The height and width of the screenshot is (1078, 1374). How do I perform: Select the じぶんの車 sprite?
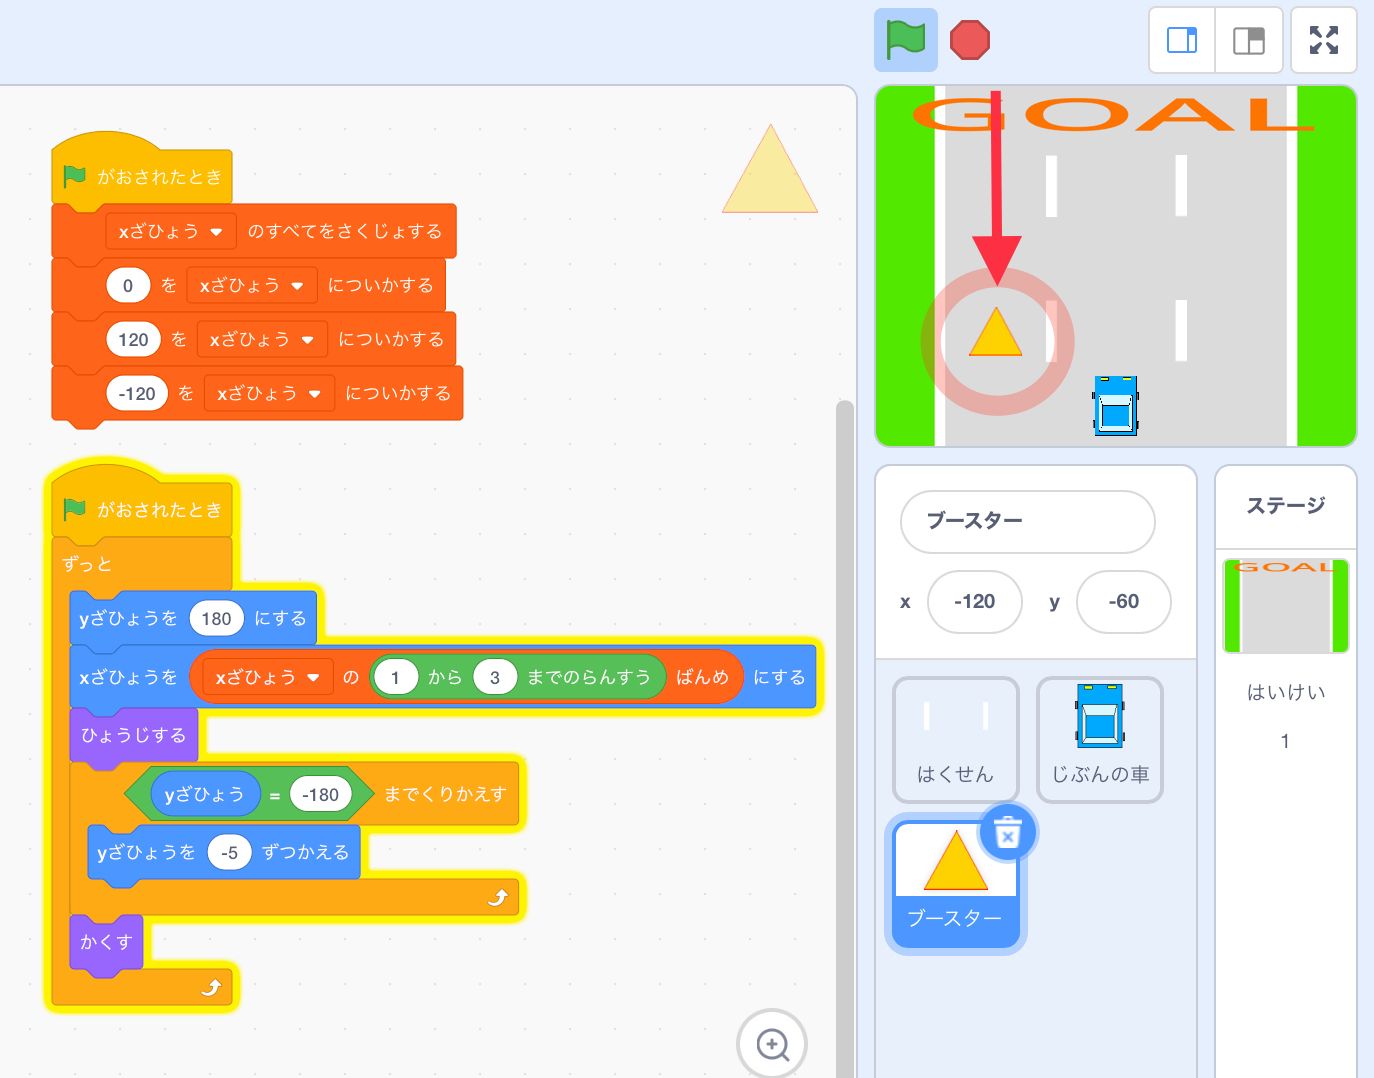click(x=1099, y=739)
